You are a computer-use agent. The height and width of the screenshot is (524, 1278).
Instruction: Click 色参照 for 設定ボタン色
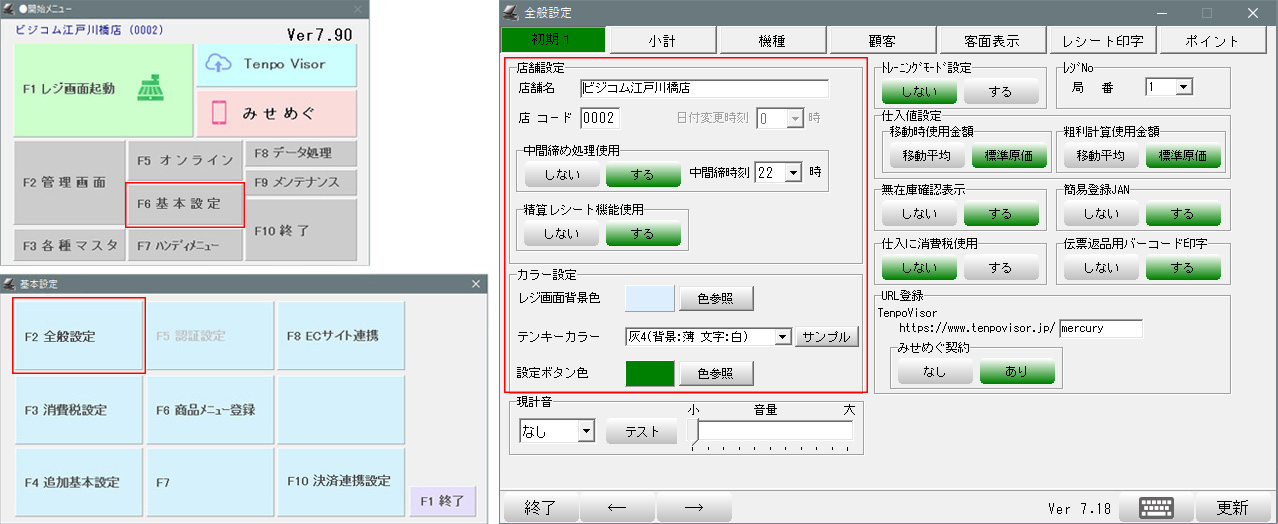pyautogui.click(x=716, y=373)
